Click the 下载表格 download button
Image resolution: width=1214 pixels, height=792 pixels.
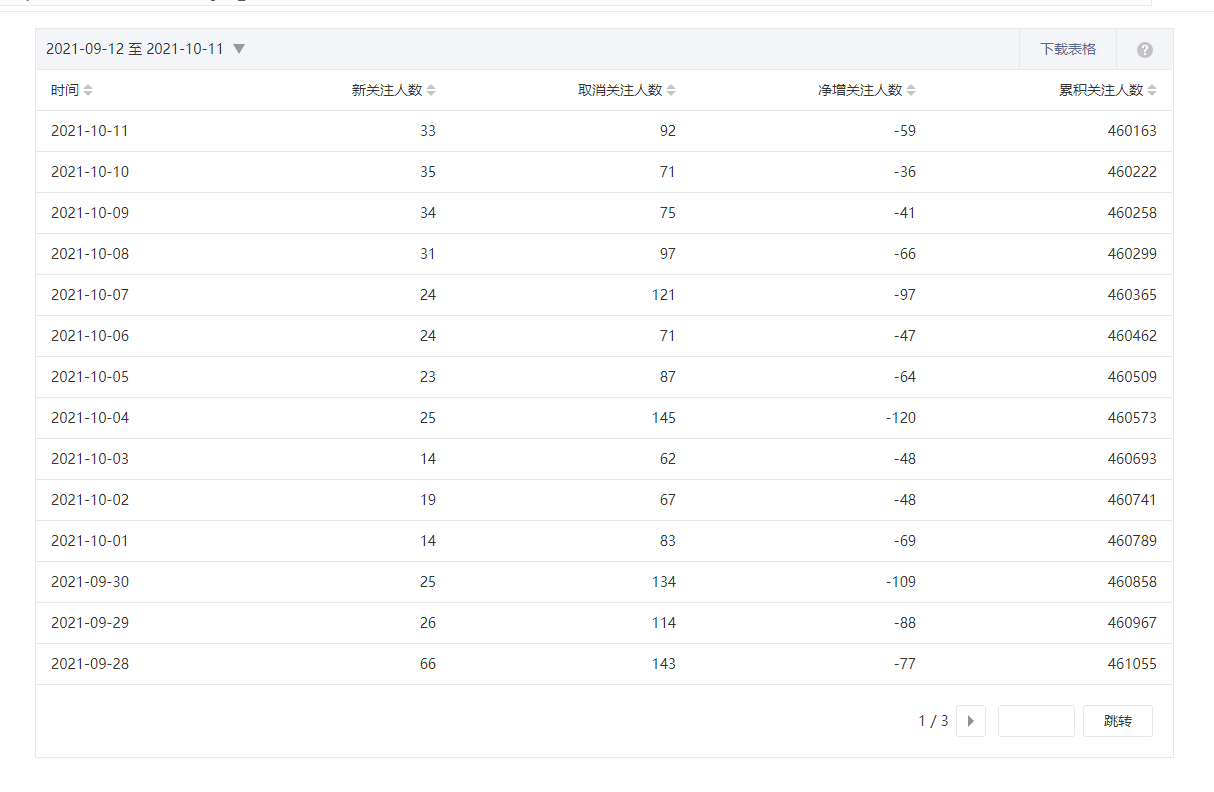[x=1067, y=49]
